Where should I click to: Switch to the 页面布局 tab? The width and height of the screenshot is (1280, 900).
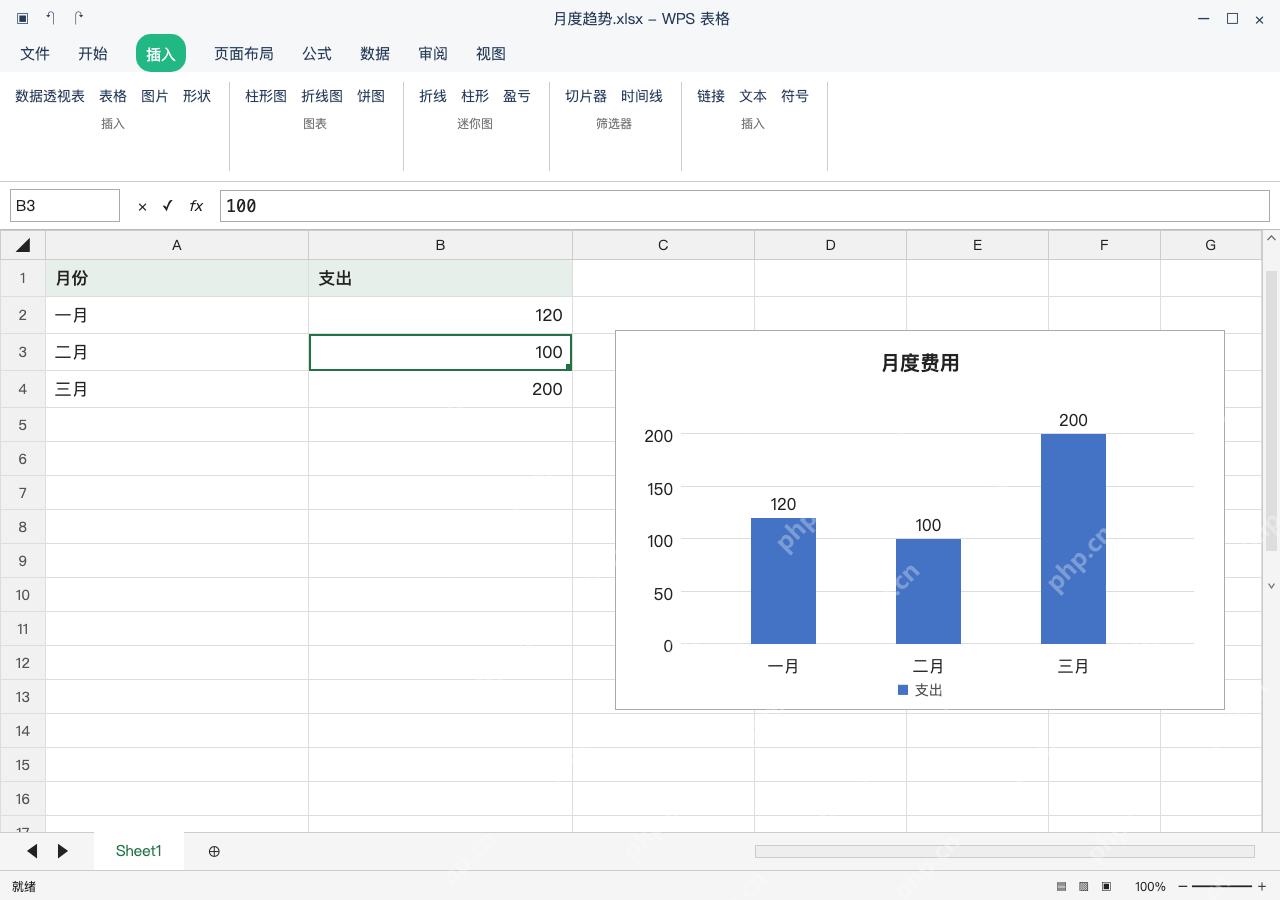[x=244, y=54]
